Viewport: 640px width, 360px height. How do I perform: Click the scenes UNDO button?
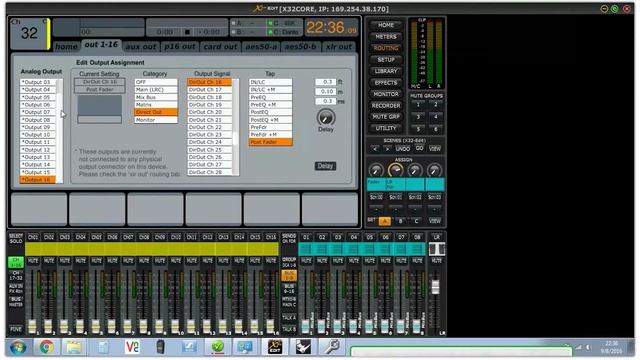coord(403,149)
